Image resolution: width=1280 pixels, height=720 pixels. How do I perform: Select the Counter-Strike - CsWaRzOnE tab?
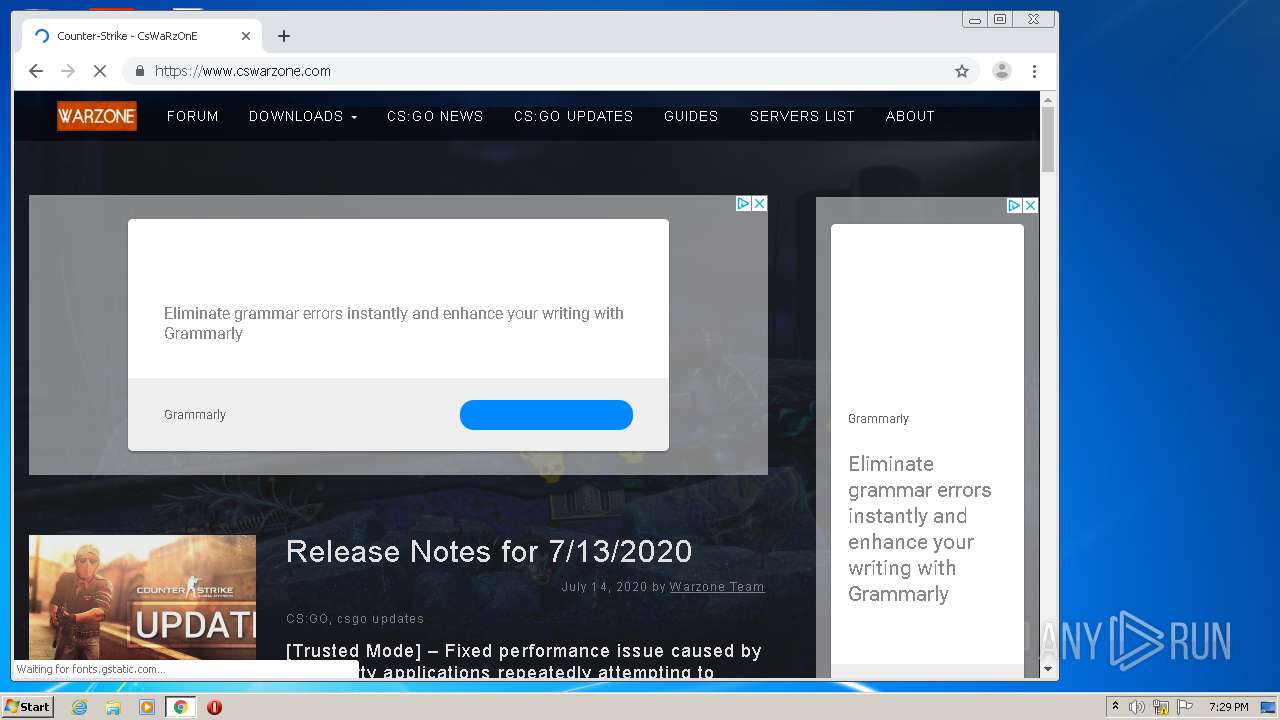click(x=142, y=36)
